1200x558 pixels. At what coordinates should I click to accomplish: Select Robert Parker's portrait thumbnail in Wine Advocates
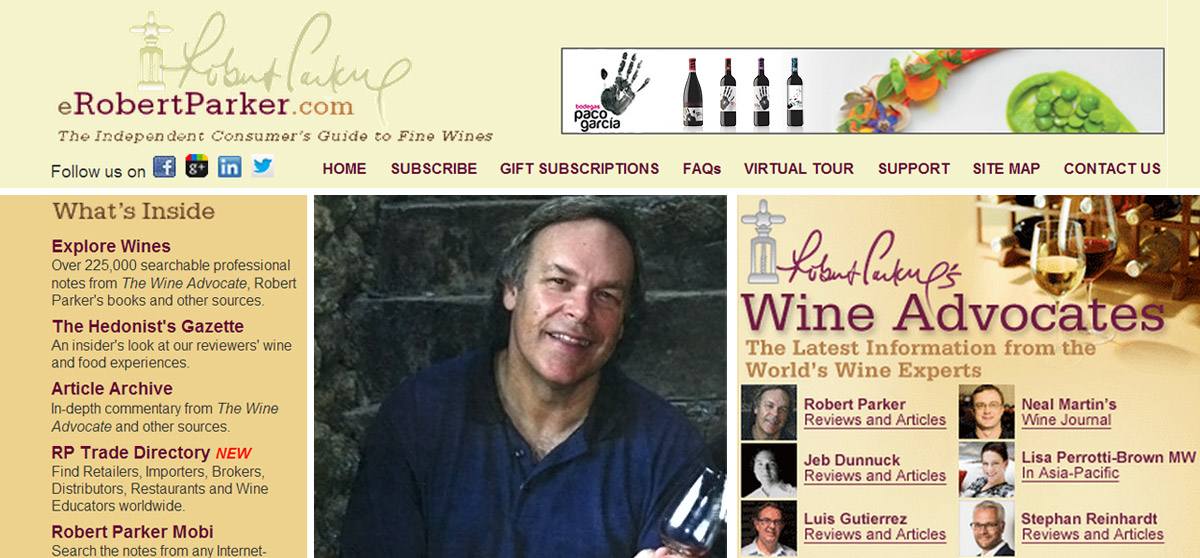click(768, 412)
